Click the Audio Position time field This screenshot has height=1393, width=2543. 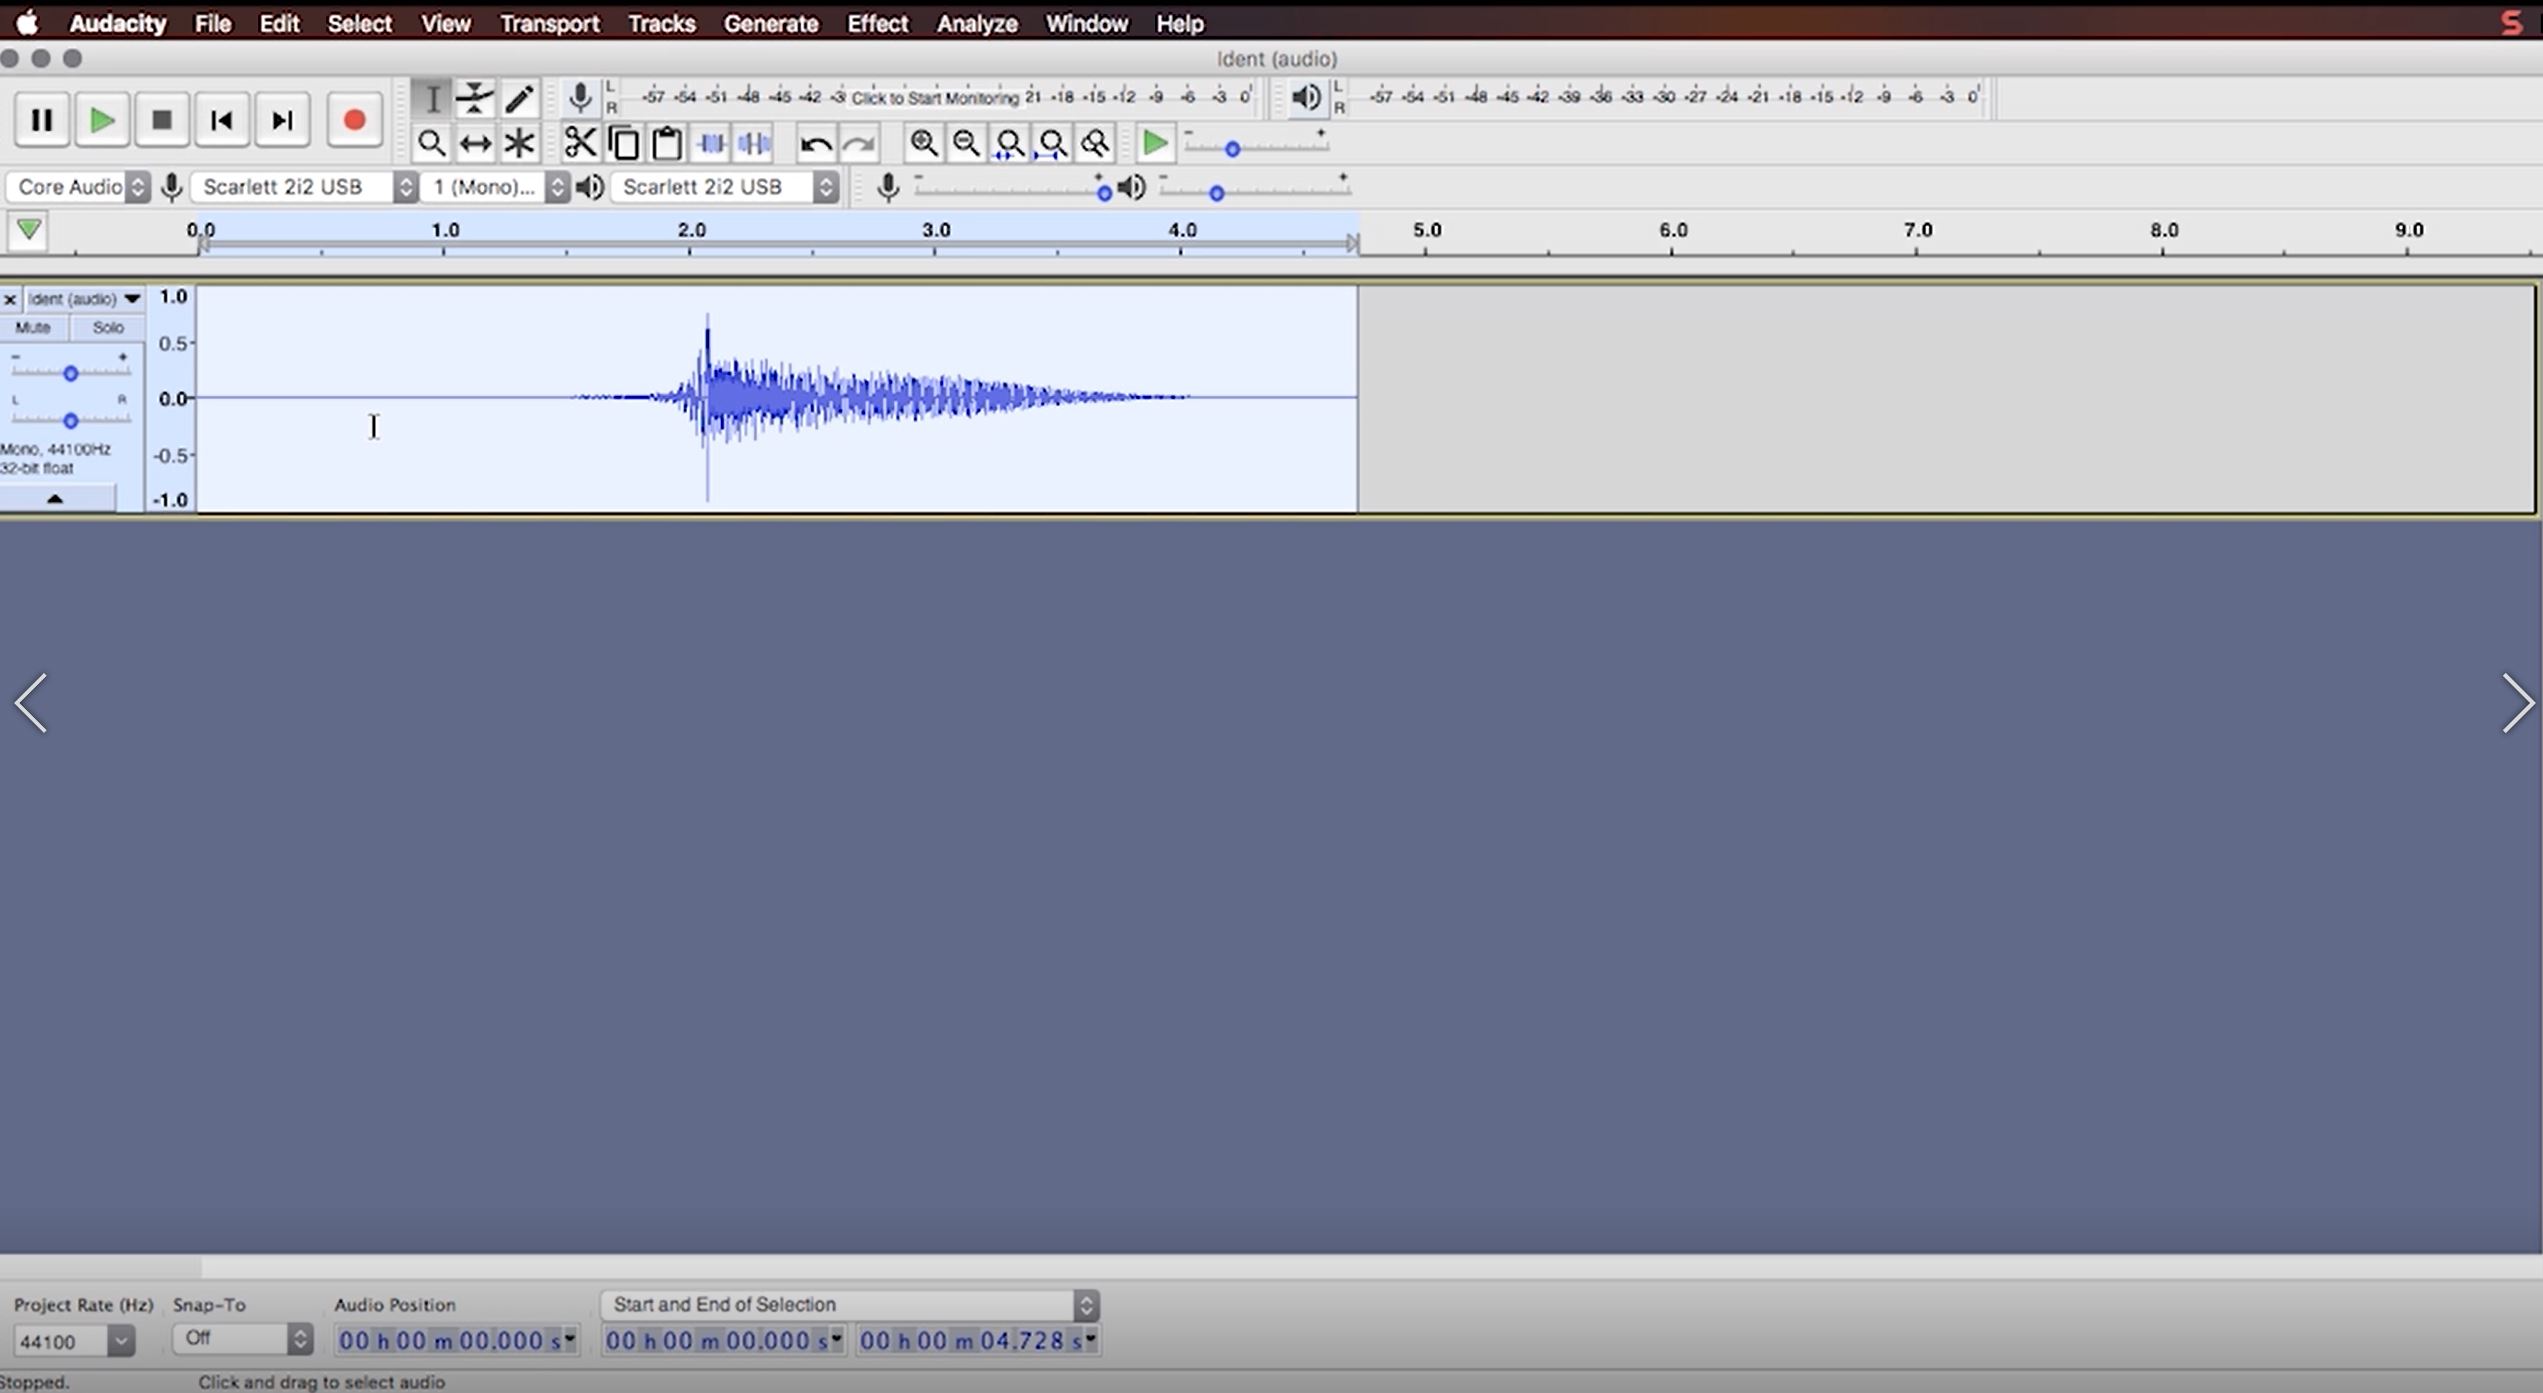click(452, 1340)
